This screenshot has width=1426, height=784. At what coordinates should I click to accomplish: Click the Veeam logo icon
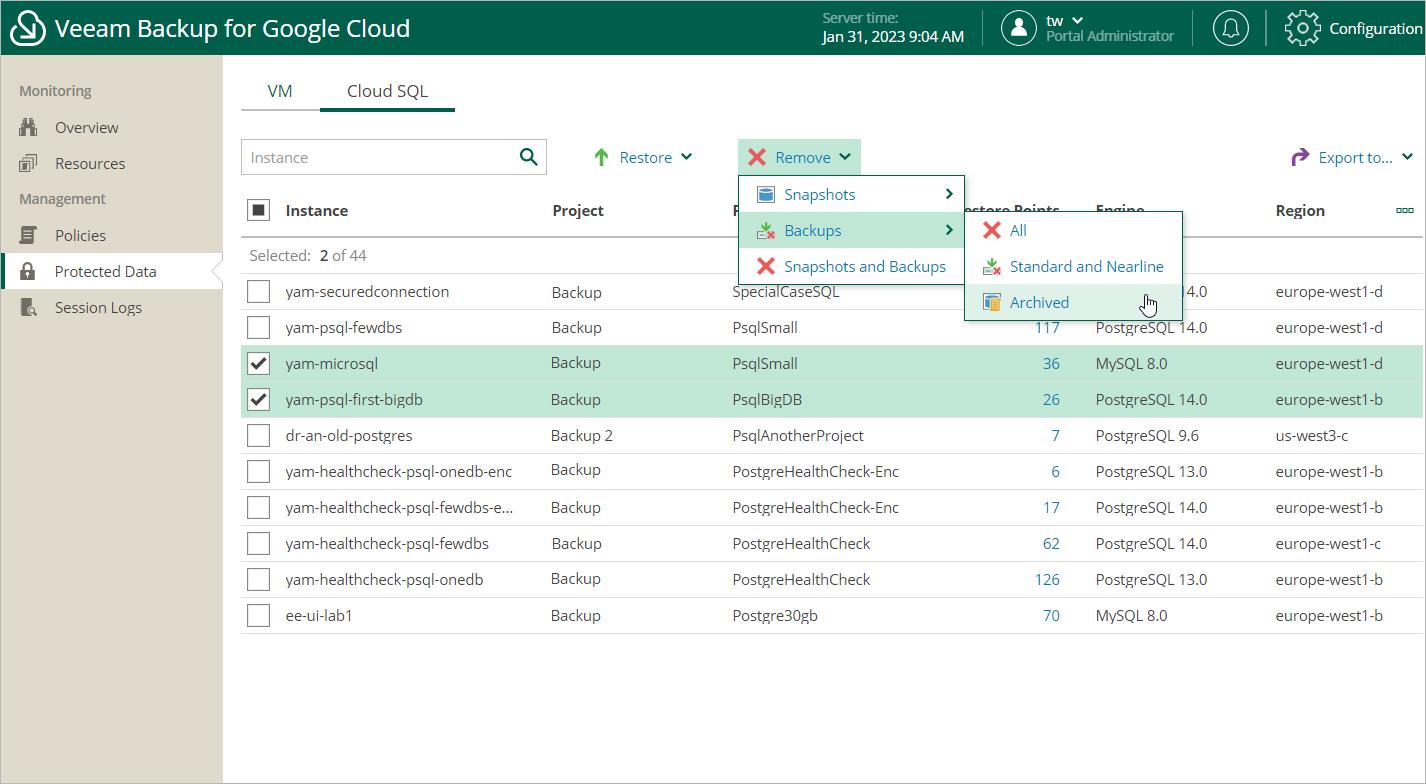tap(28, 28)
